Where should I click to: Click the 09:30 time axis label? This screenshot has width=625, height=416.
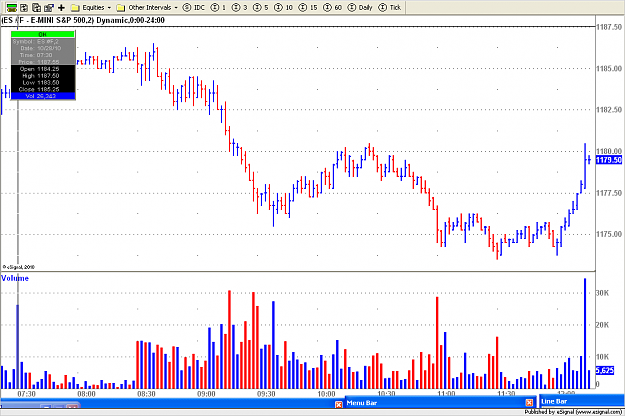click(x=266, y=394)
